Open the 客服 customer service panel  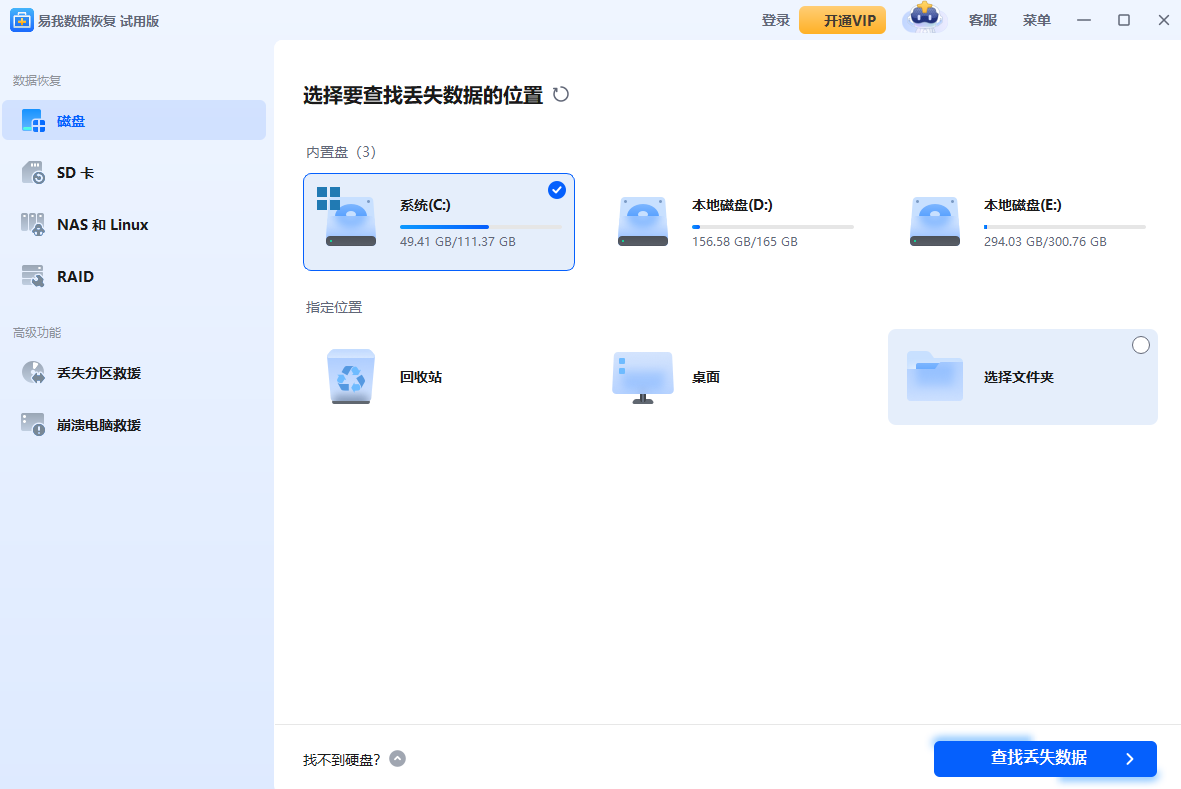[x=982, y=19]
